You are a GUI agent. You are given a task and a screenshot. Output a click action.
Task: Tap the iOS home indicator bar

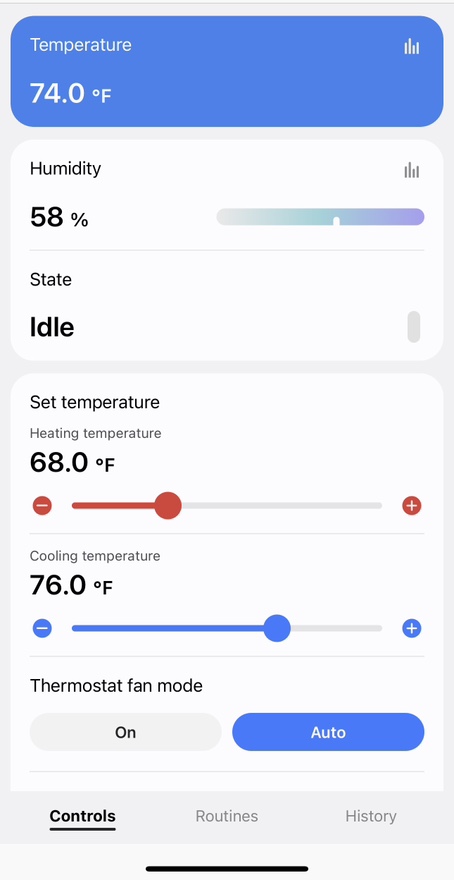tap(227, 869)
